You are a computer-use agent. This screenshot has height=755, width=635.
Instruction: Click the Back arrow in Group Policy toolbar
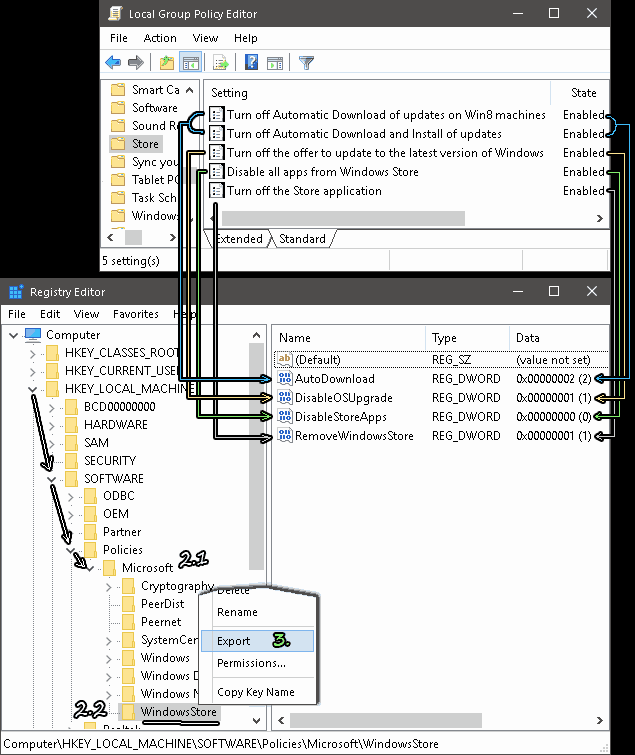pos(113,63)
